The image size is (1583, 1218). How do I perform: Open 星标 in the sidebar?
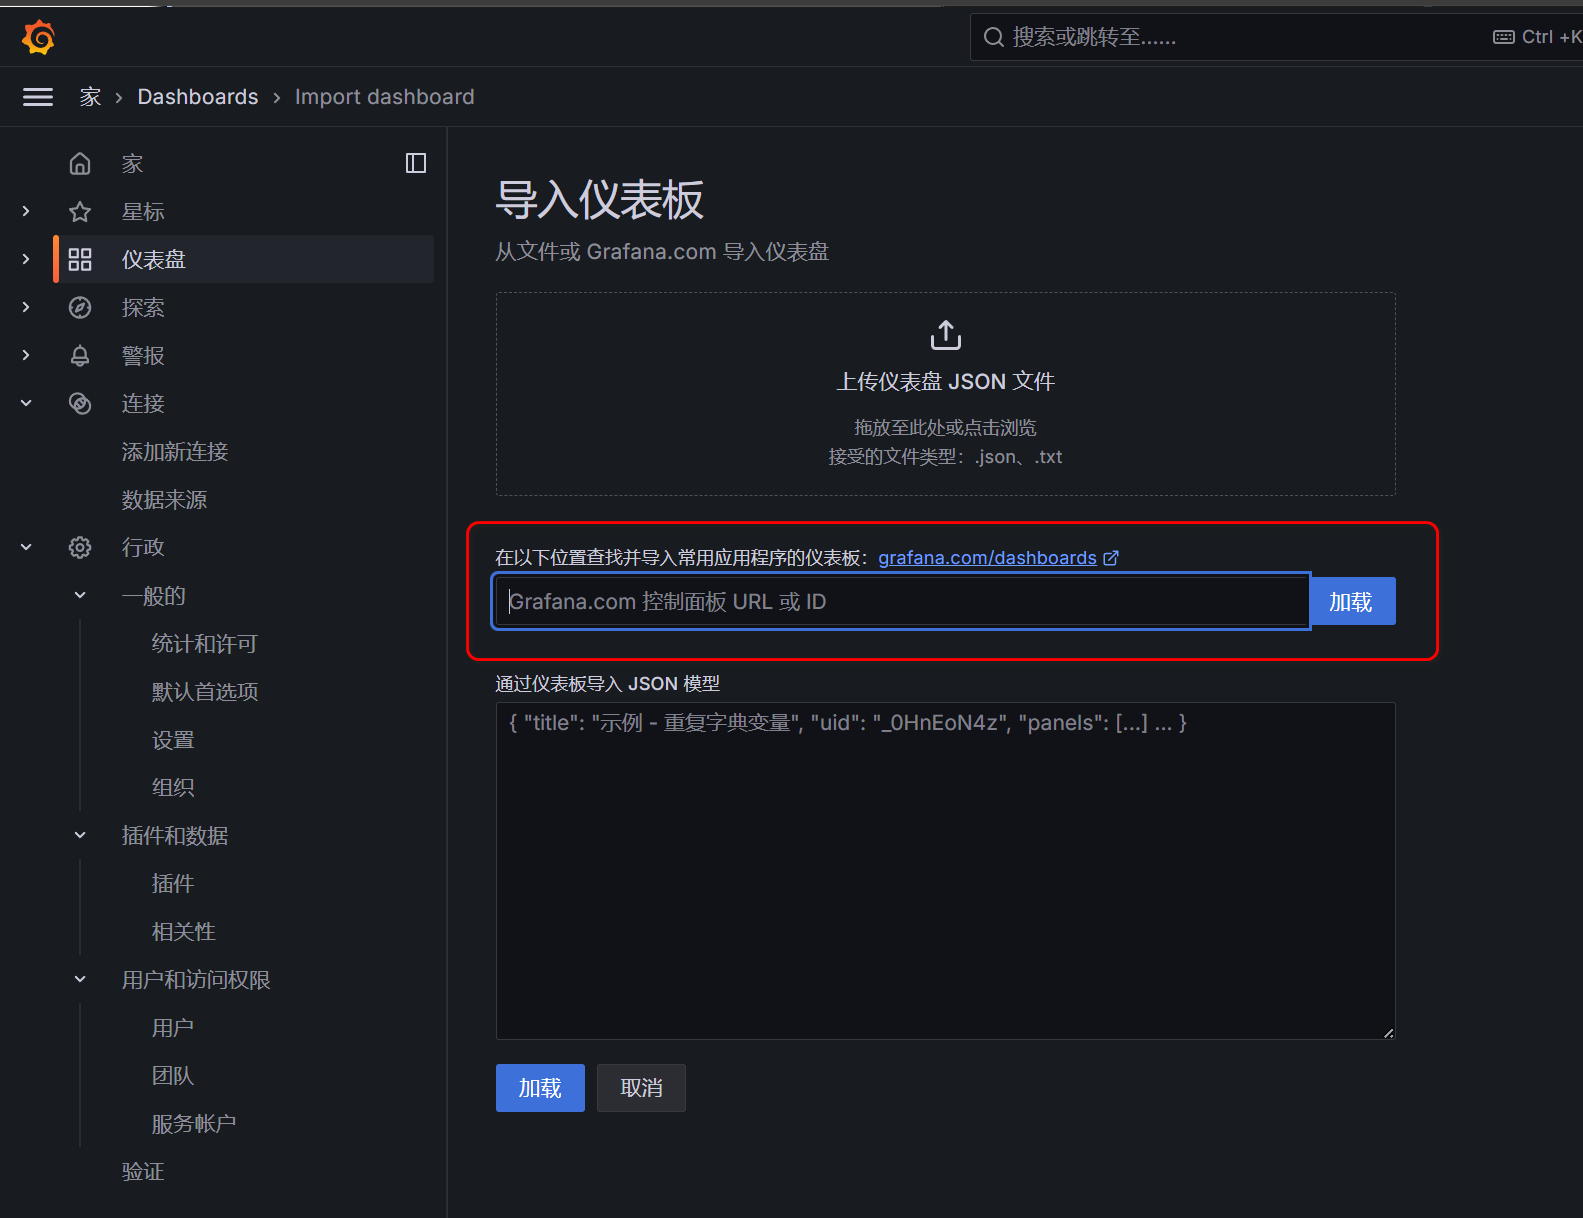(143, 211)
